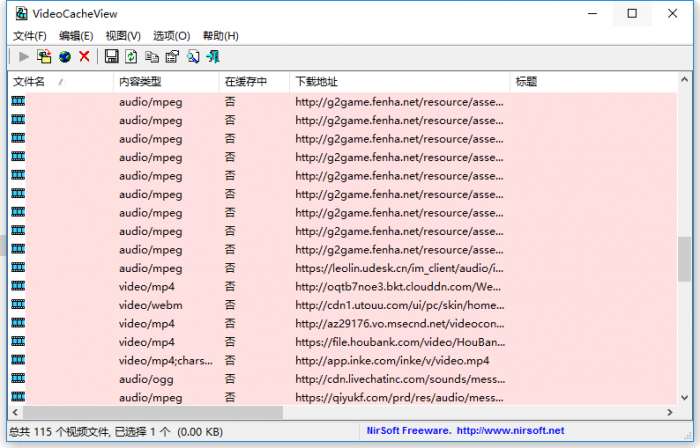The width and height of the screenshot is (700, 448).
Task: Click the VideoCacheView window title text
Action: (75, 14)
